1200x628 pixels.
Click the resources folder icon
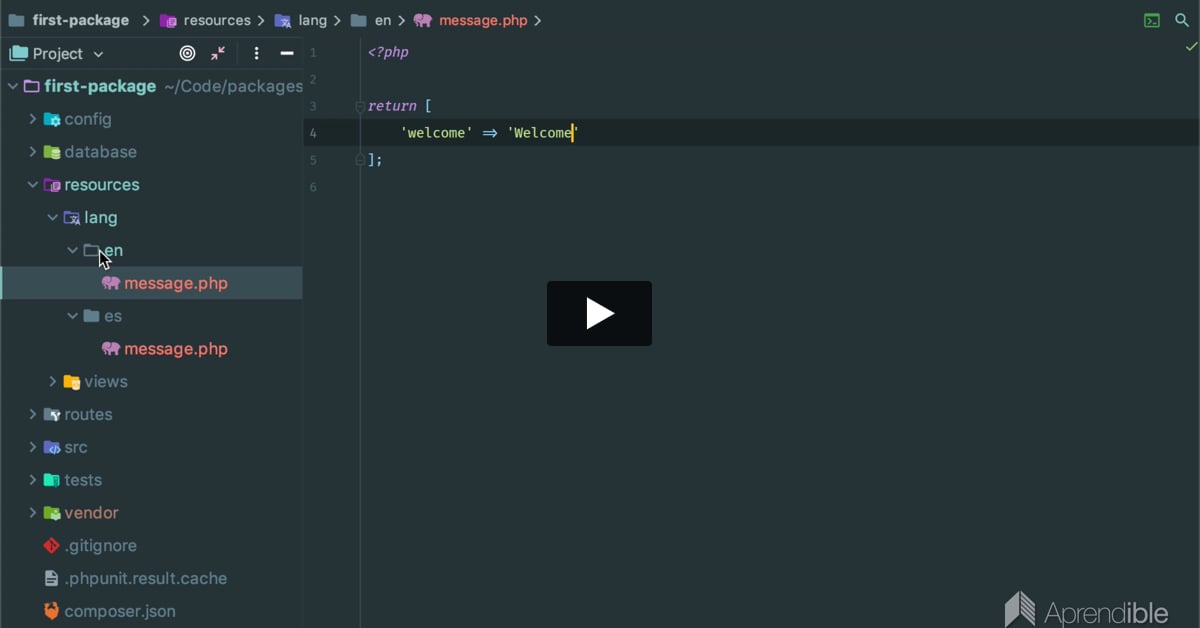pyautogui.click(x=52, y=185)
